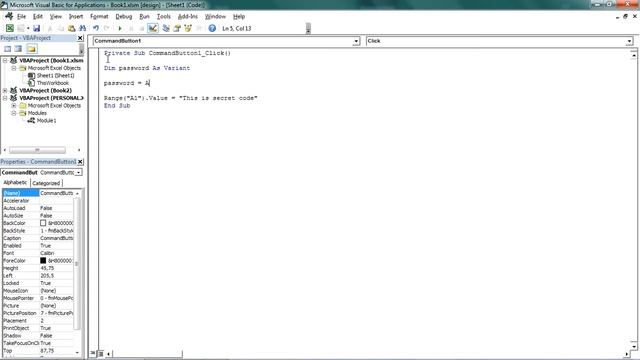Select the (Name) property row
This screenshot has width=640, height=360.
click(x=38, y=193)
